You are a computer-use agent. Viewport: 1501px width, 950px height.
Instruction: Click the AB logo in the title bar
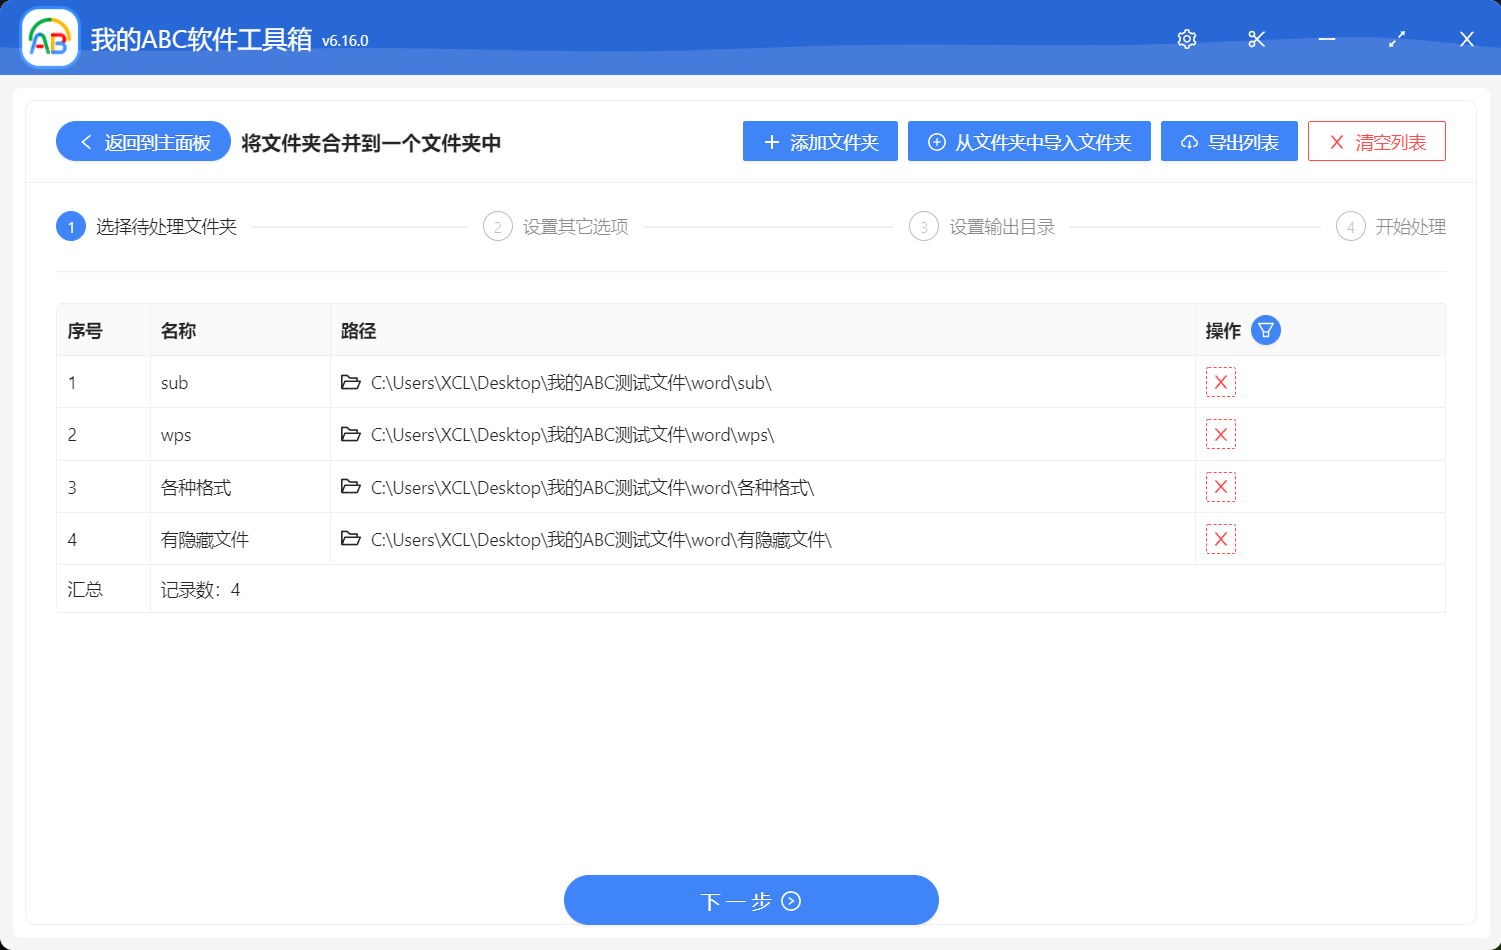(49, 37)
